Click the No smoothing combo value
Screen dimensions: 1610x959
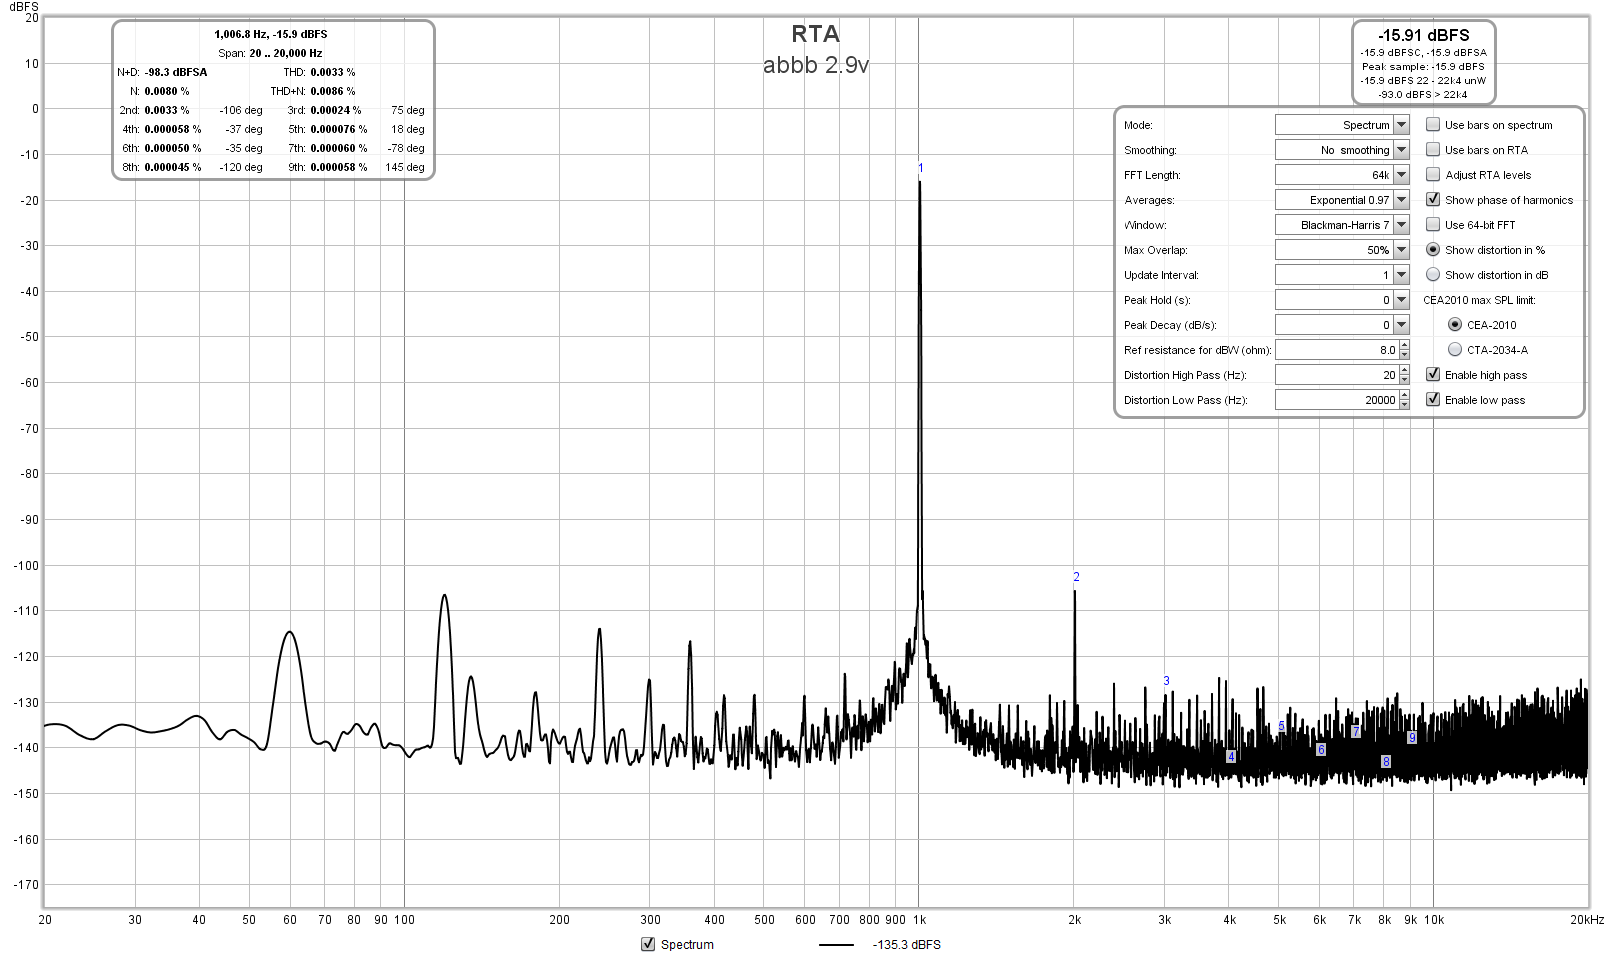[x=1335, y=150]
